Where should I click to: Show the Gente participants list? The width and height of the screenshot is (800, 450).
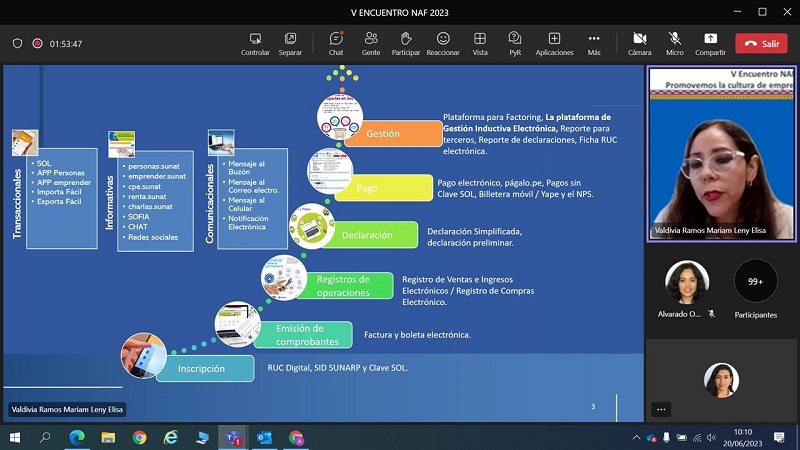click(x=370, y=43)
